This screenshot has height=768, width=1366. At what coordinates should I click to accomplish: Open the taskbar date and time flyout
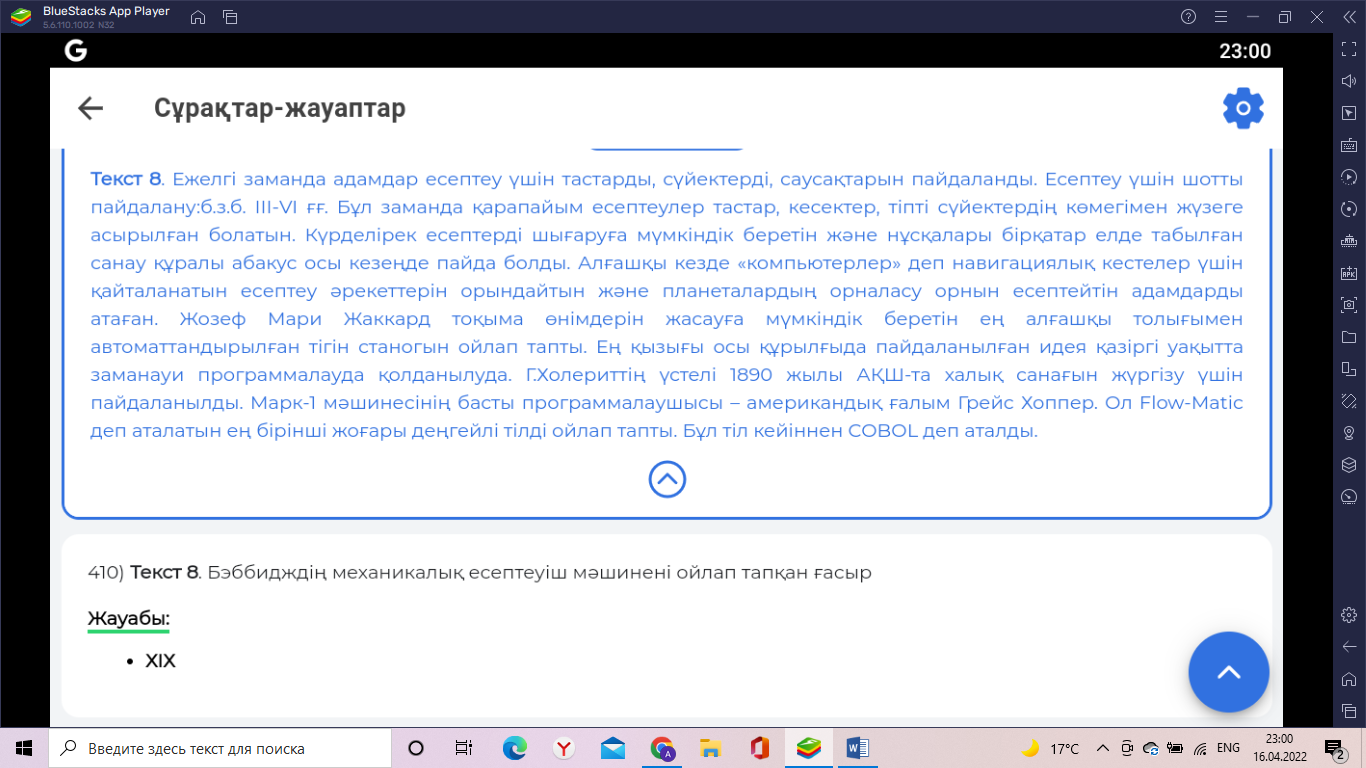pos(1279,748)
